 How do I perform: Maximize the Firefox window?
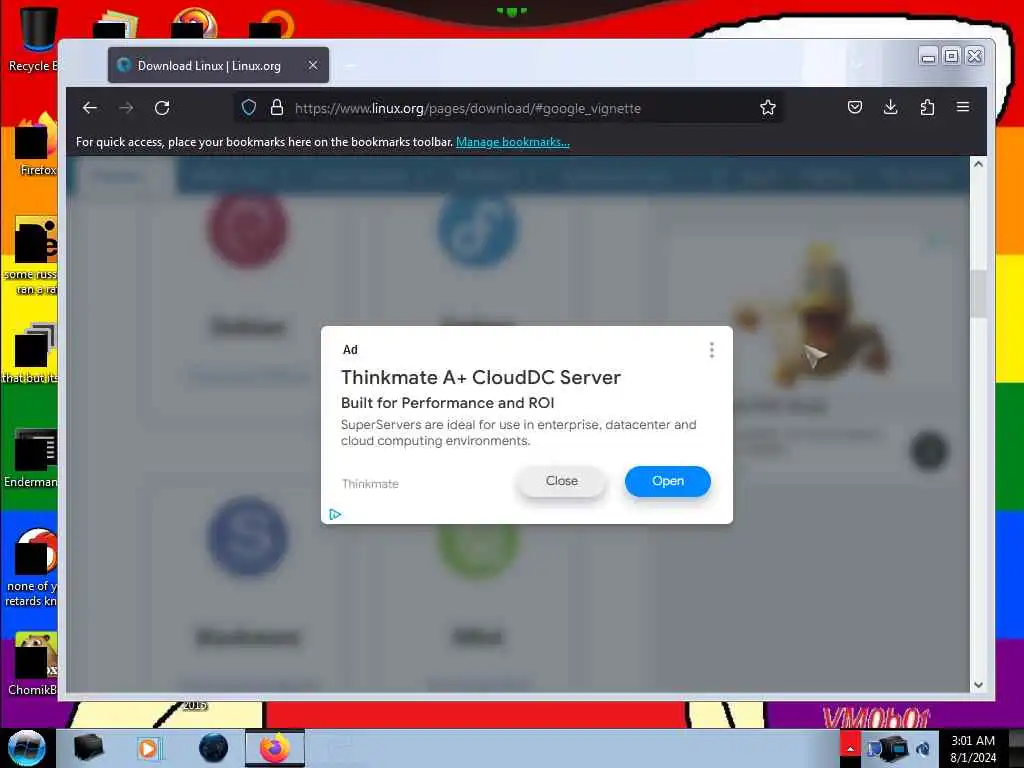(952, 57)
